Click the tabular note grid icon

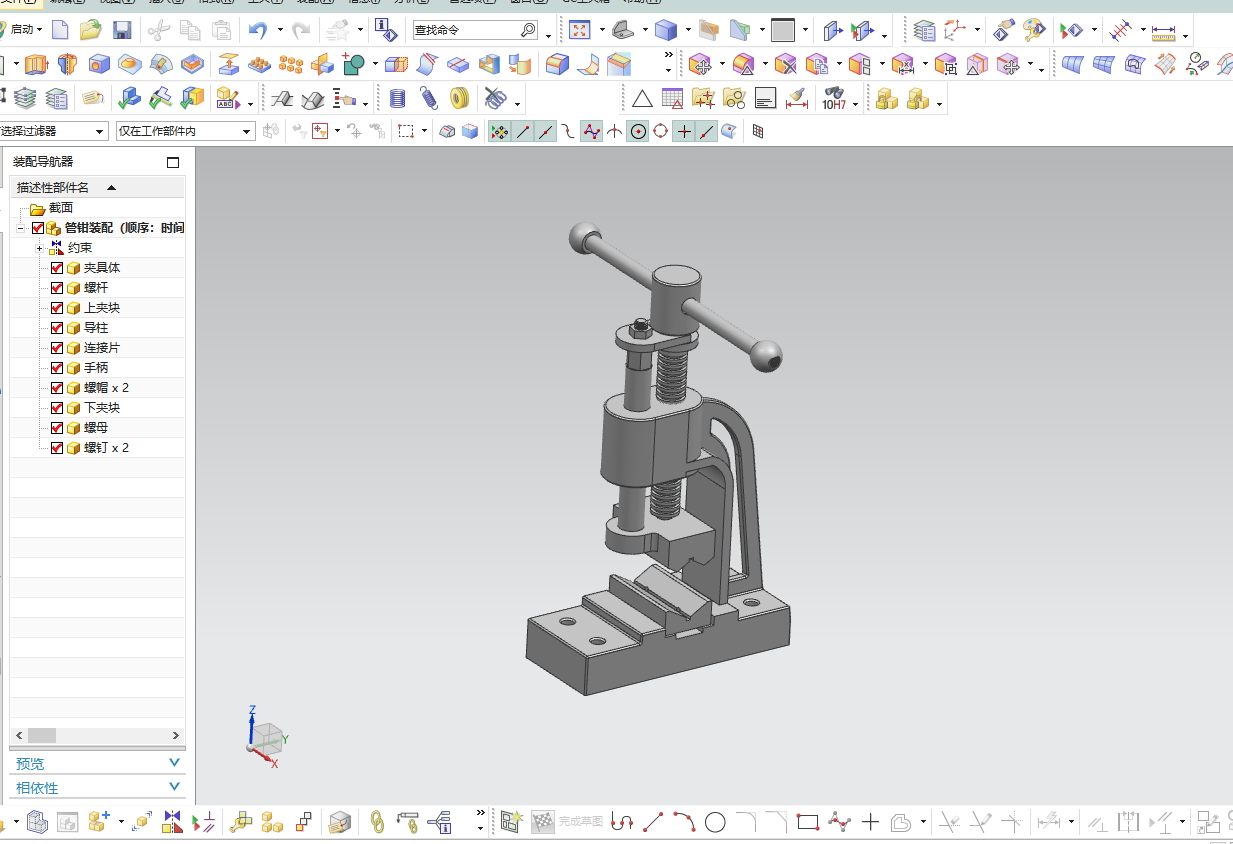coord(672,98)
